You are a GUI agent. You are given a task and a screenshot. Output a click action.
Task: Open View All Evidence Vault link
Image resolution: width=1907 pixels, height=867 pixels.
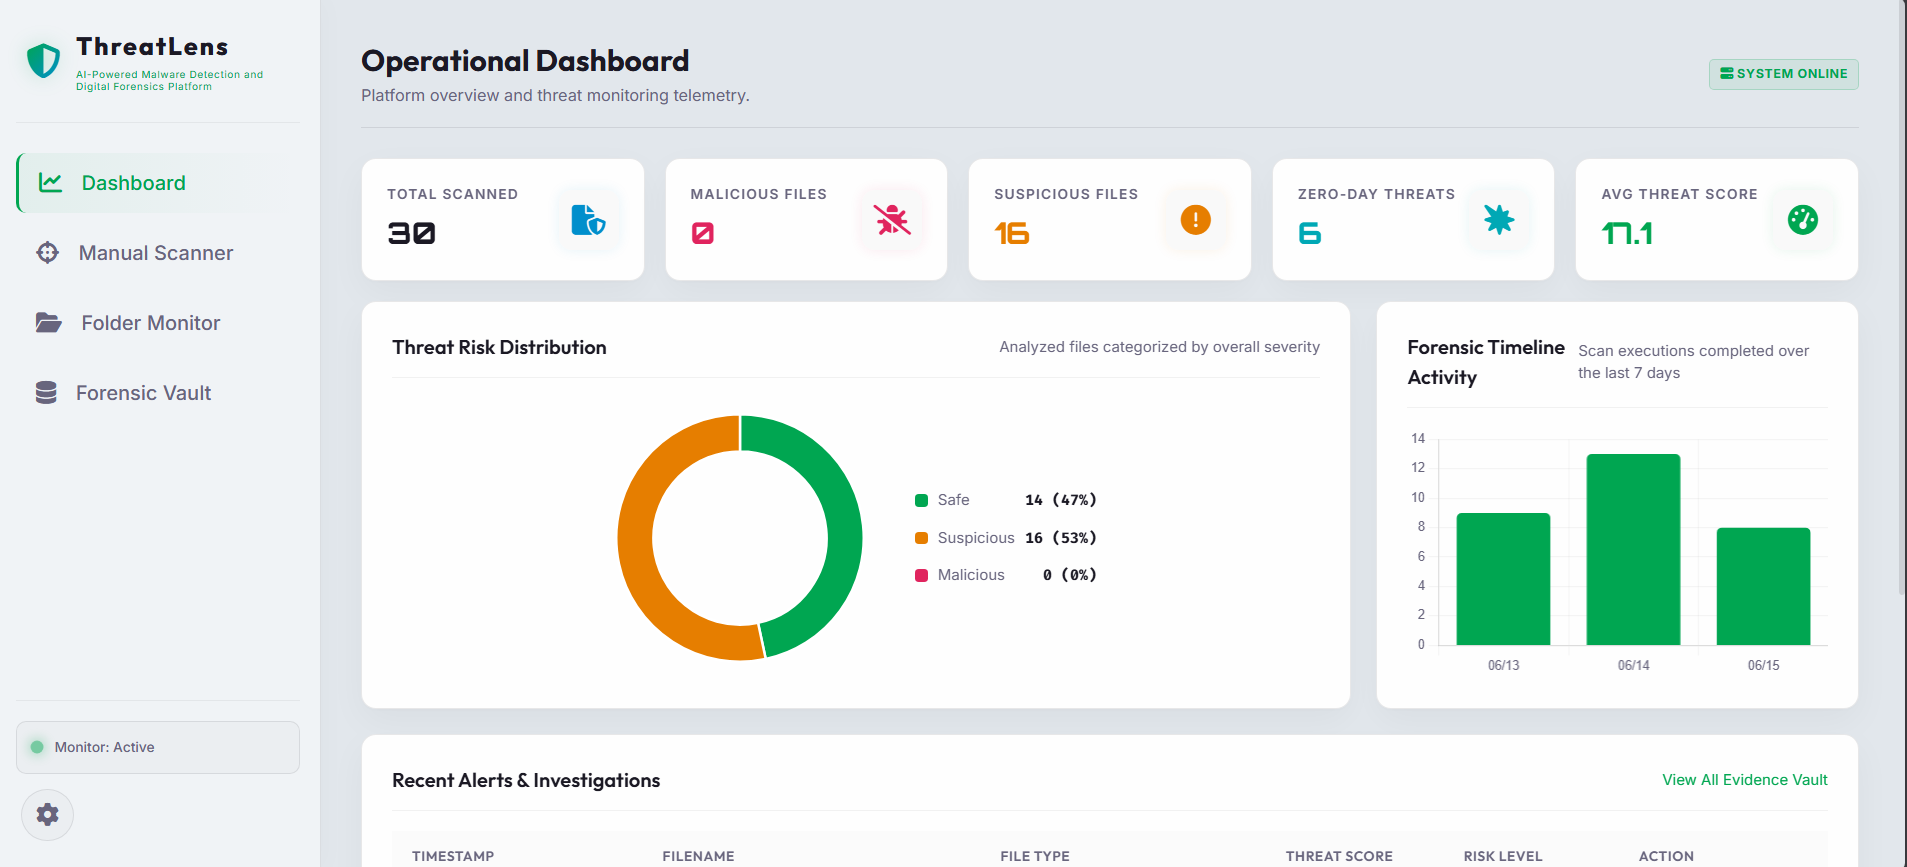1744,780
